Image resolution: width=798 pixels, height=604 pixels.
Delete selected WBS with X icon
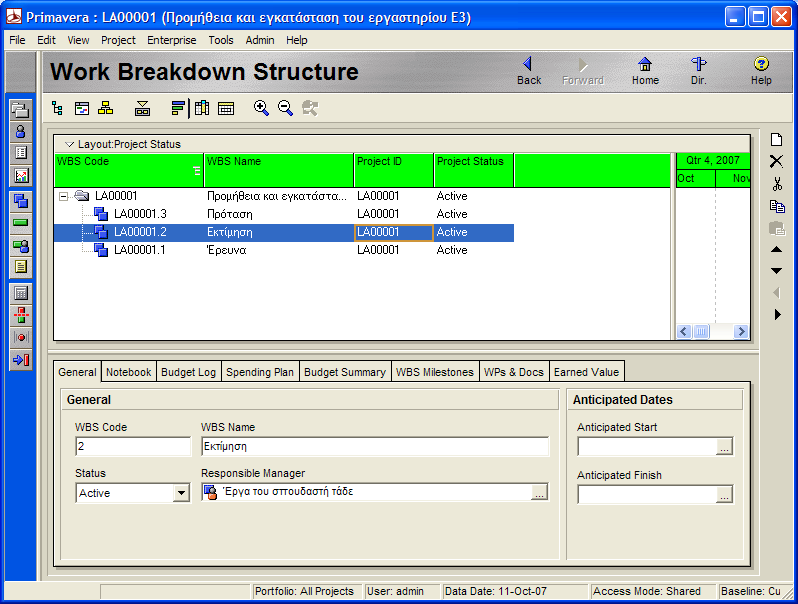click(777, 161)
